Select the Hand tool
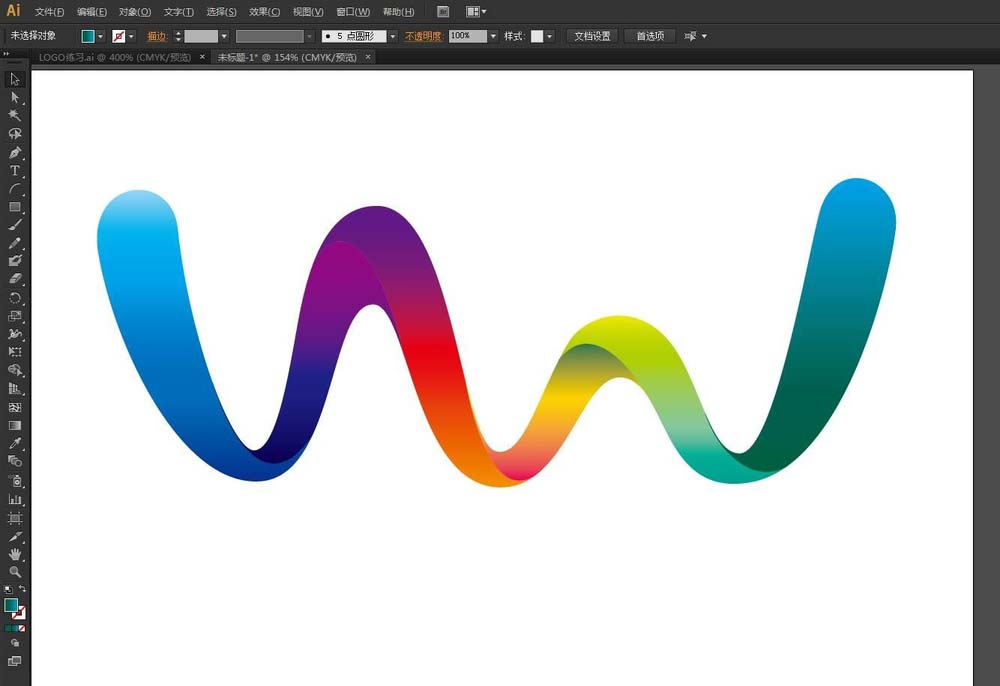This screenshot has height=686, width=1000. coord(15,554)
